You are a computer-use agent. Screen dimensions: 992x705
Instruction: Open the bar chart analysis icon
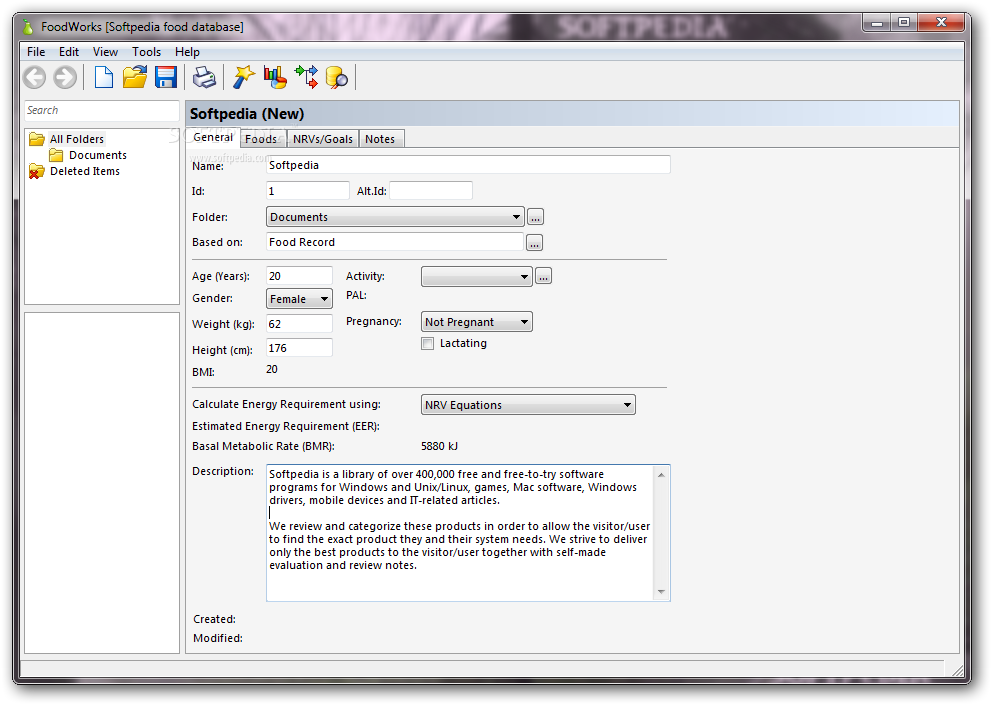point(275,77)
